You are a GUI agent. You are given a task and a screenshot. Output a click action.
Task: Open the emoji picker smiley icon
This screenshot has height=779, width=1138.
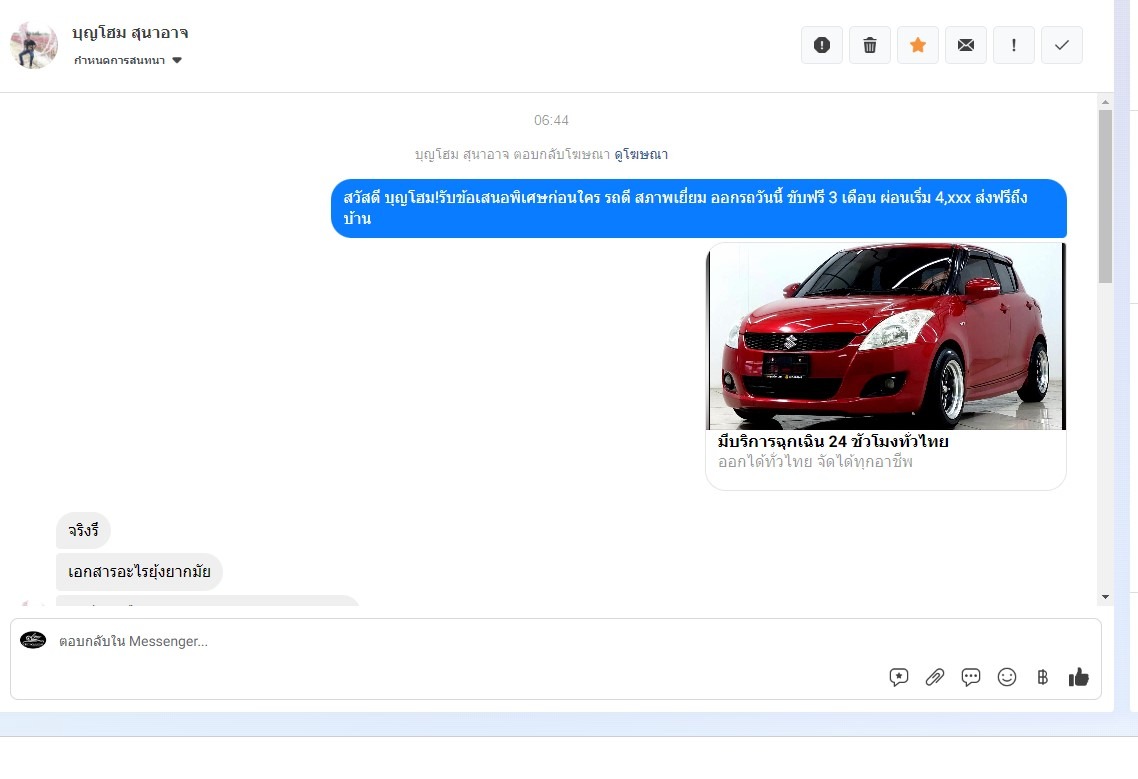(1007, 677)
